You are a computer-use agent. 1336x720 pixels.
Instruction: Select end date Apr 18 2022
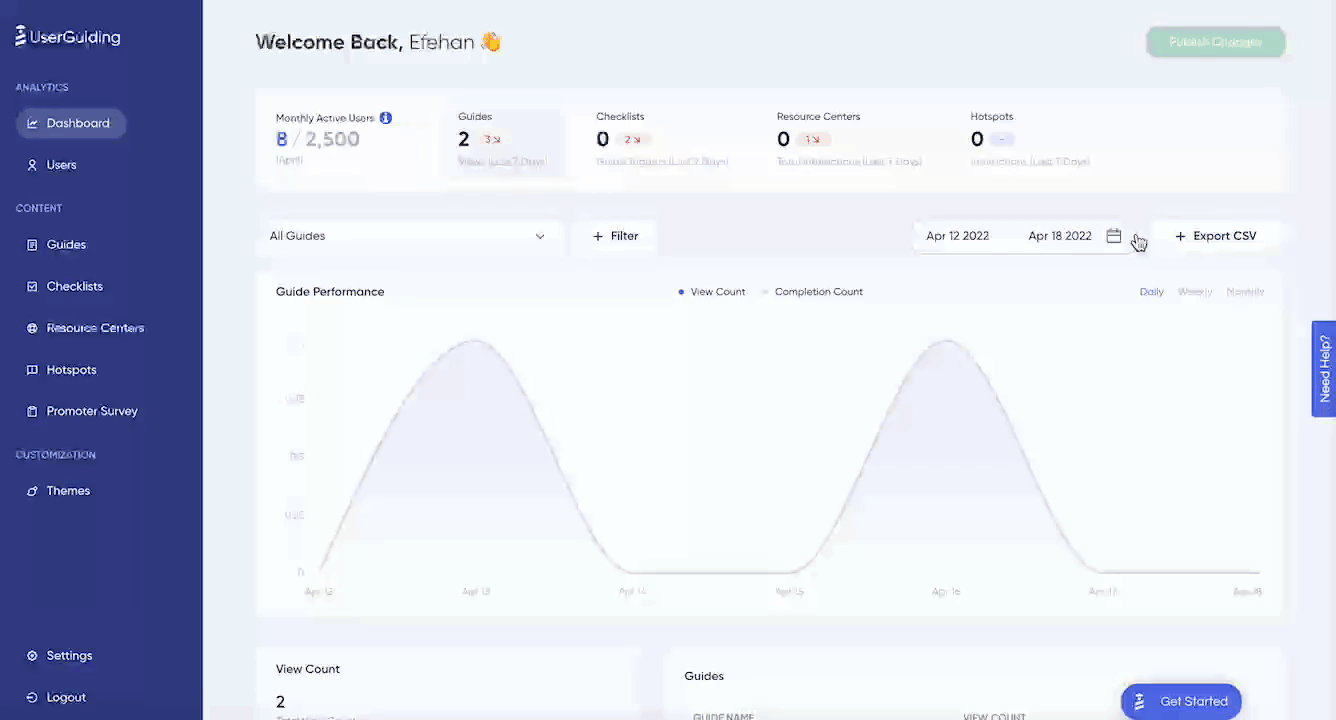[x=1059, y=236]
